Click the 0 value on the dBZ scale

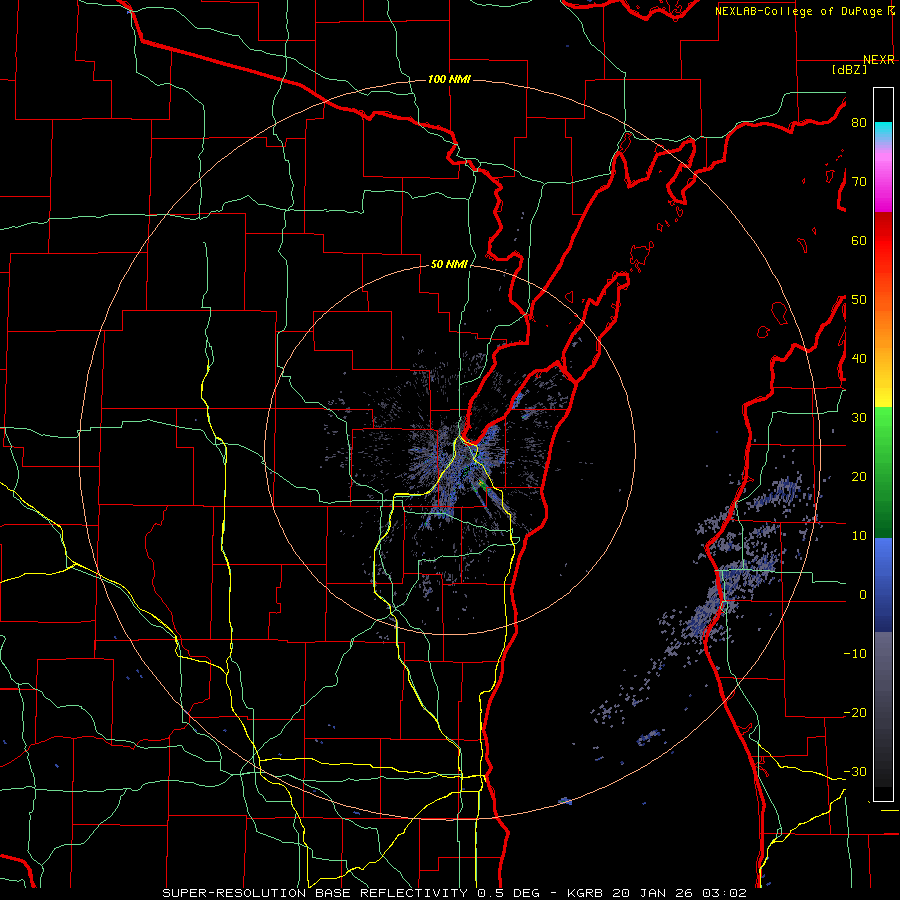click(x=862, y=595)
